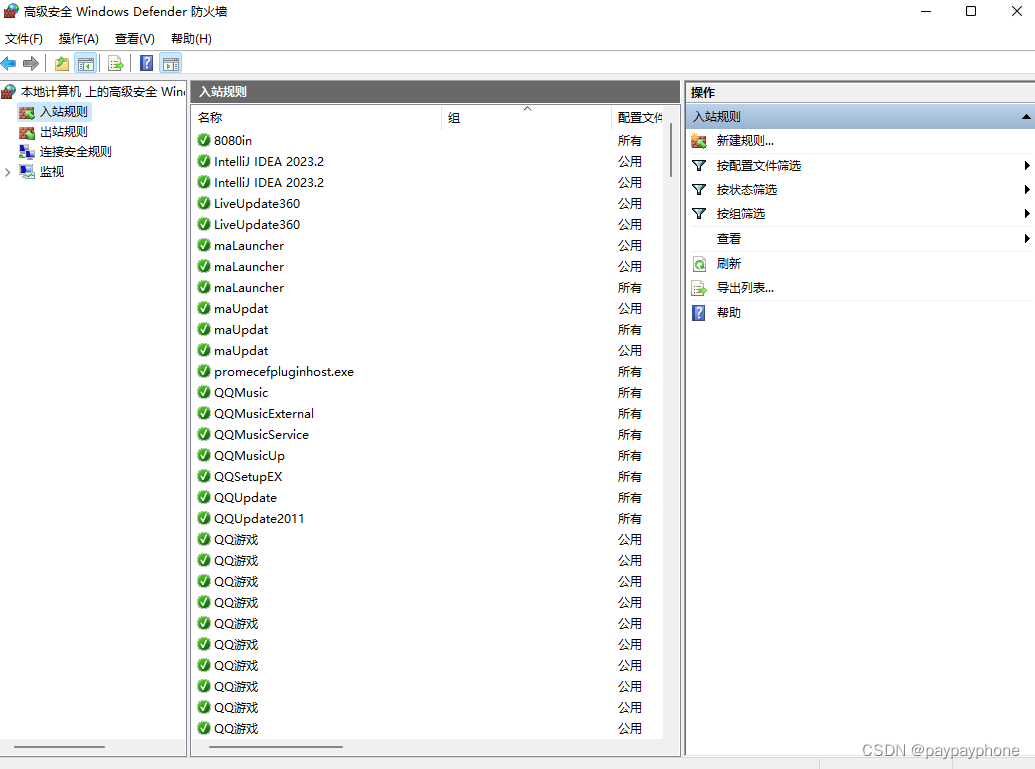Viewport: 1035px width, 769px height.
Task: Open the 按组筛选 submenu arrow
Action: 1026,214
